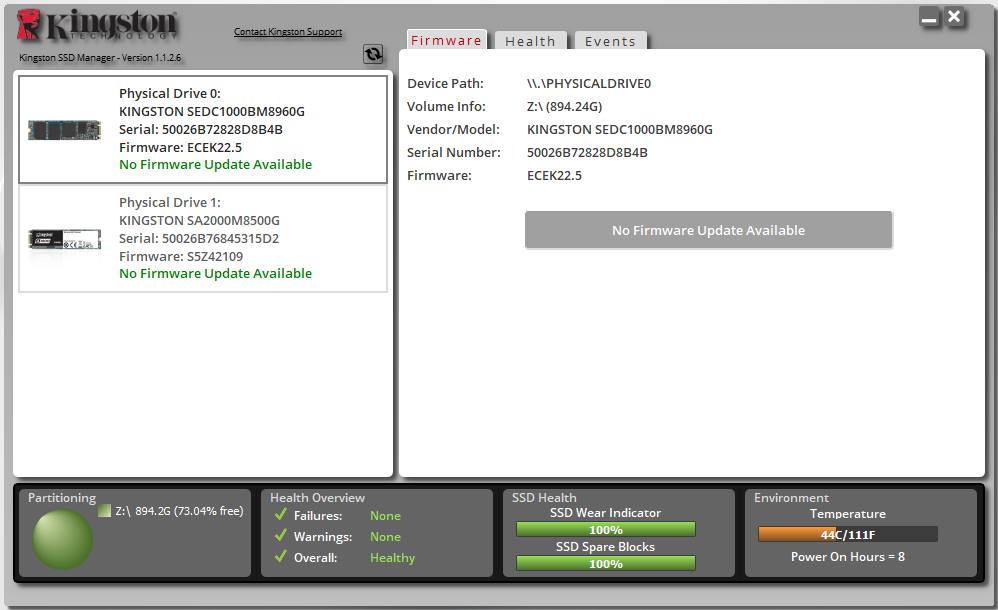Click the version label Kingston SSD Manager 1.1.2.6
The height and width of the screenshot is (610, 998).
tap(100, 57)
